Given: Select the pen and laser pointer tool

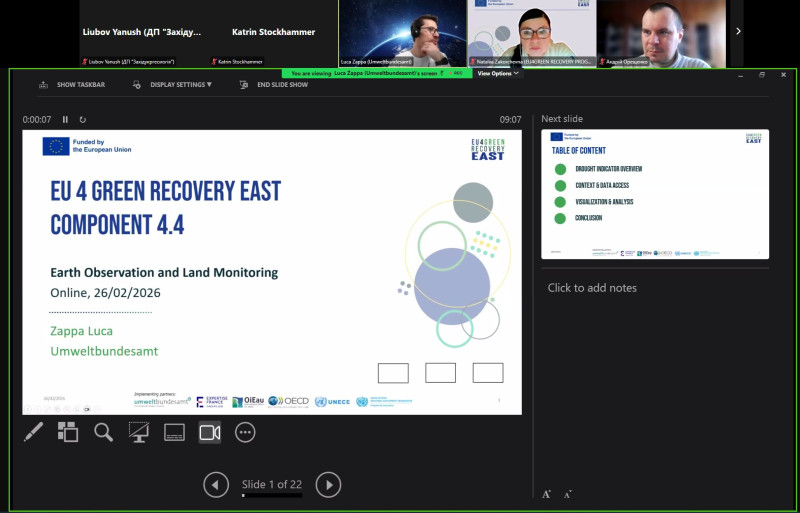Looking at the screenshot, I should click(33, 432).
